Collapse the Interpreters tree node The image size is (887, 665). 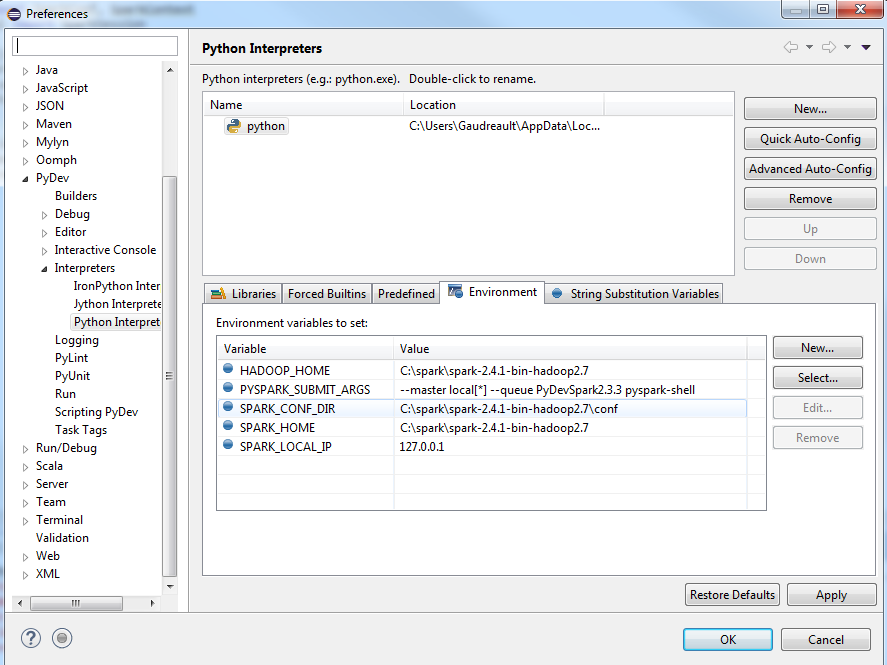click(44, 269)
